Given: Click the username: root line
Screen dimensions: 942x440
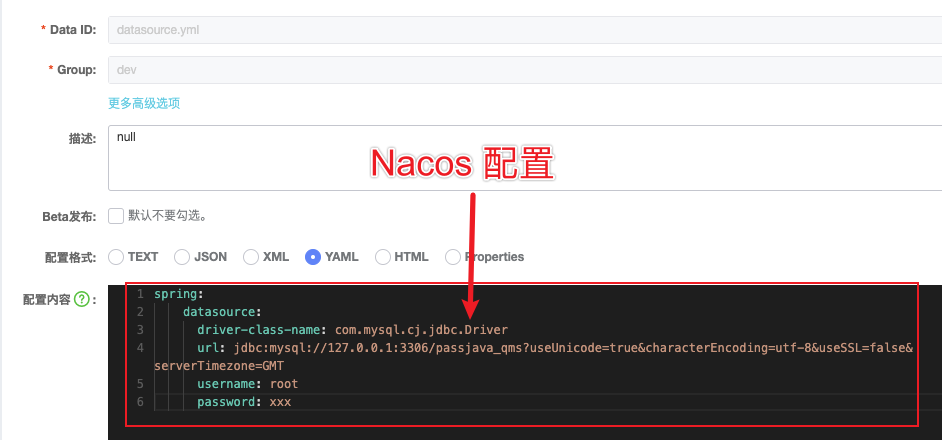Looking at the screenshot, I should pos(247,384).
